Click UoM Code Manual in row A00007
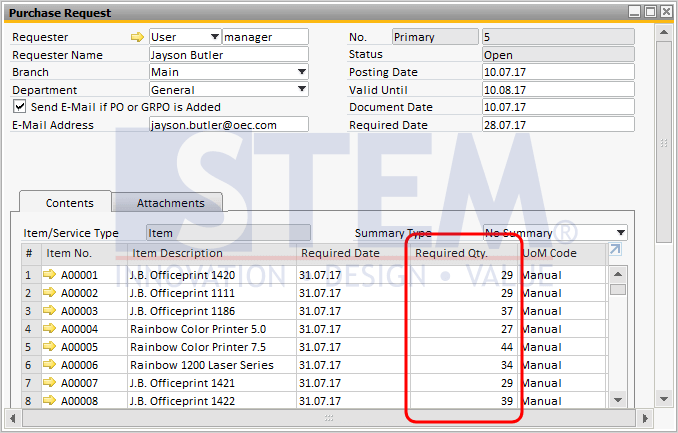 (563, 383)
